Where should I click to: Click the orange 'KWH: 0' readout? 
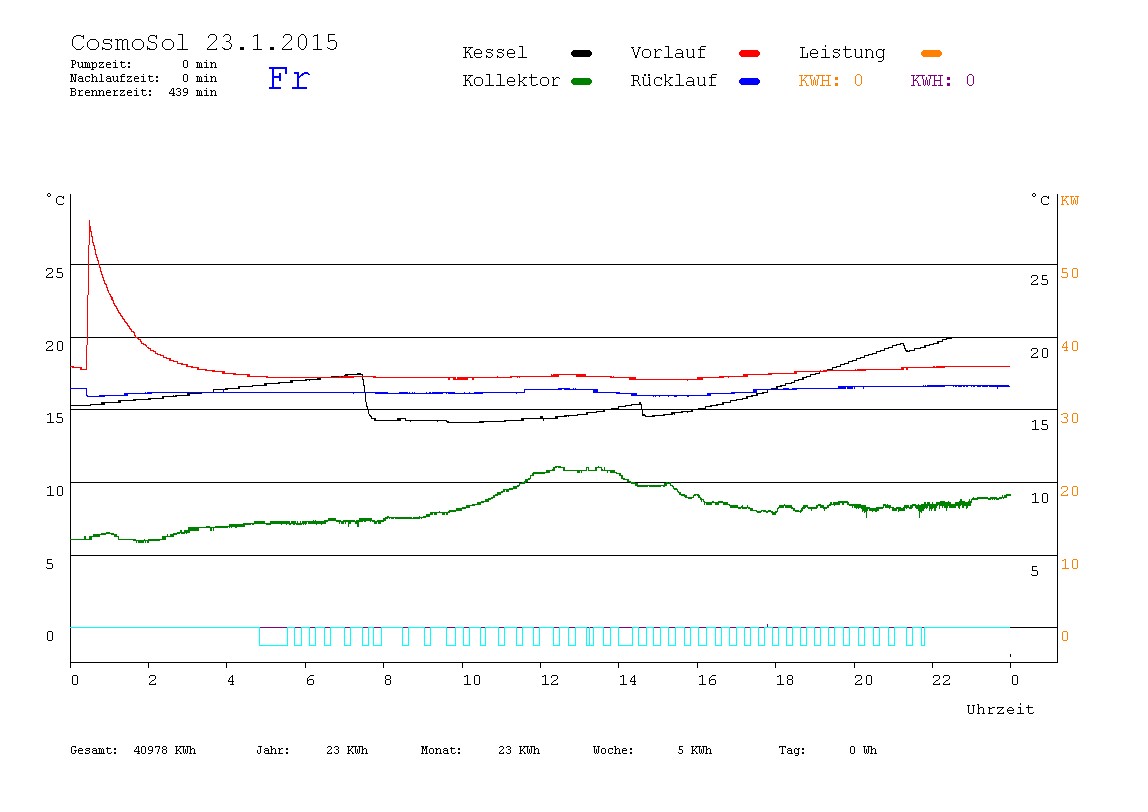(830, 81)
